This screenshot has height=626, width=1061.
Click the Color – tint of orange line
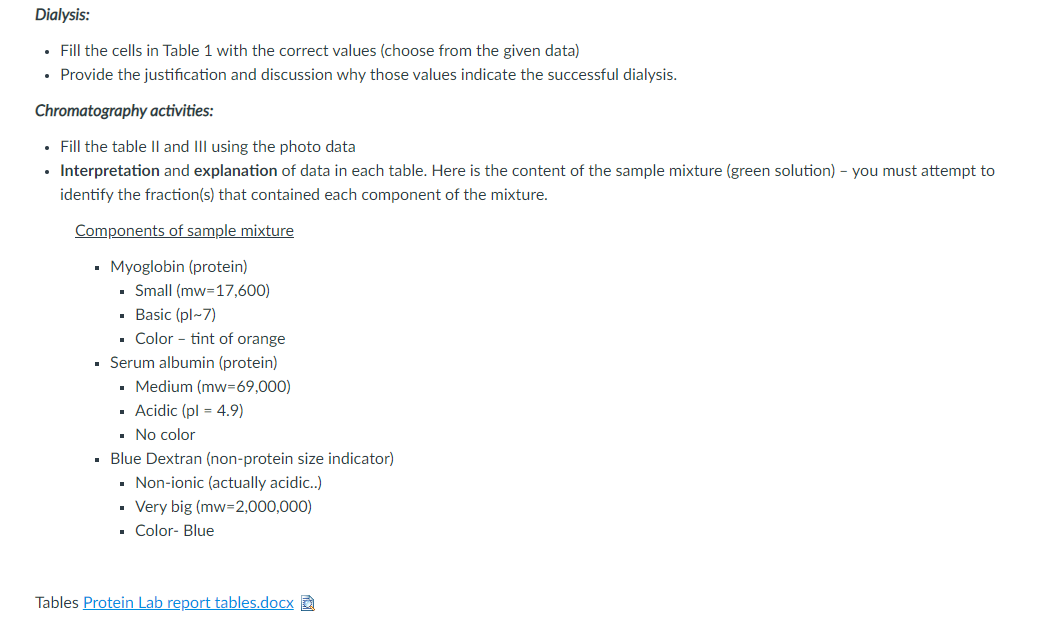(210, 339)
